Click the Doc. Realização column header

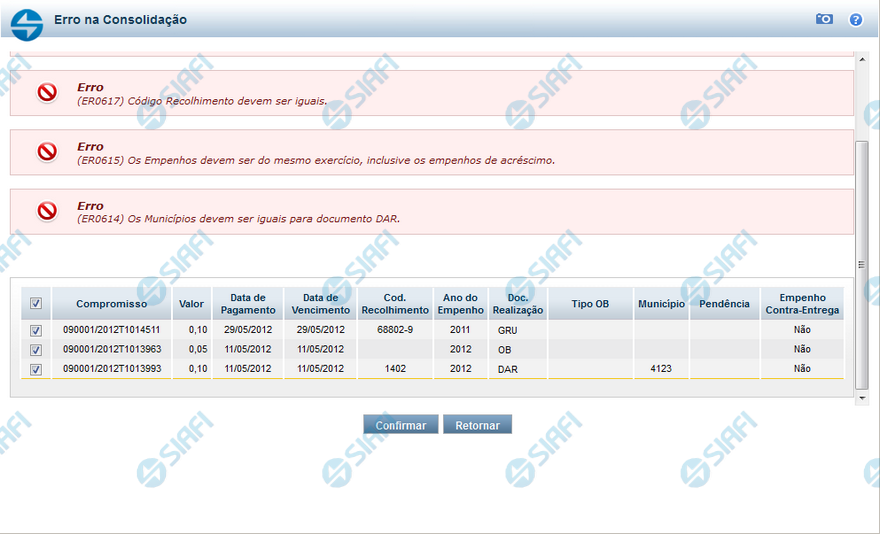click(x=518, y=303)
